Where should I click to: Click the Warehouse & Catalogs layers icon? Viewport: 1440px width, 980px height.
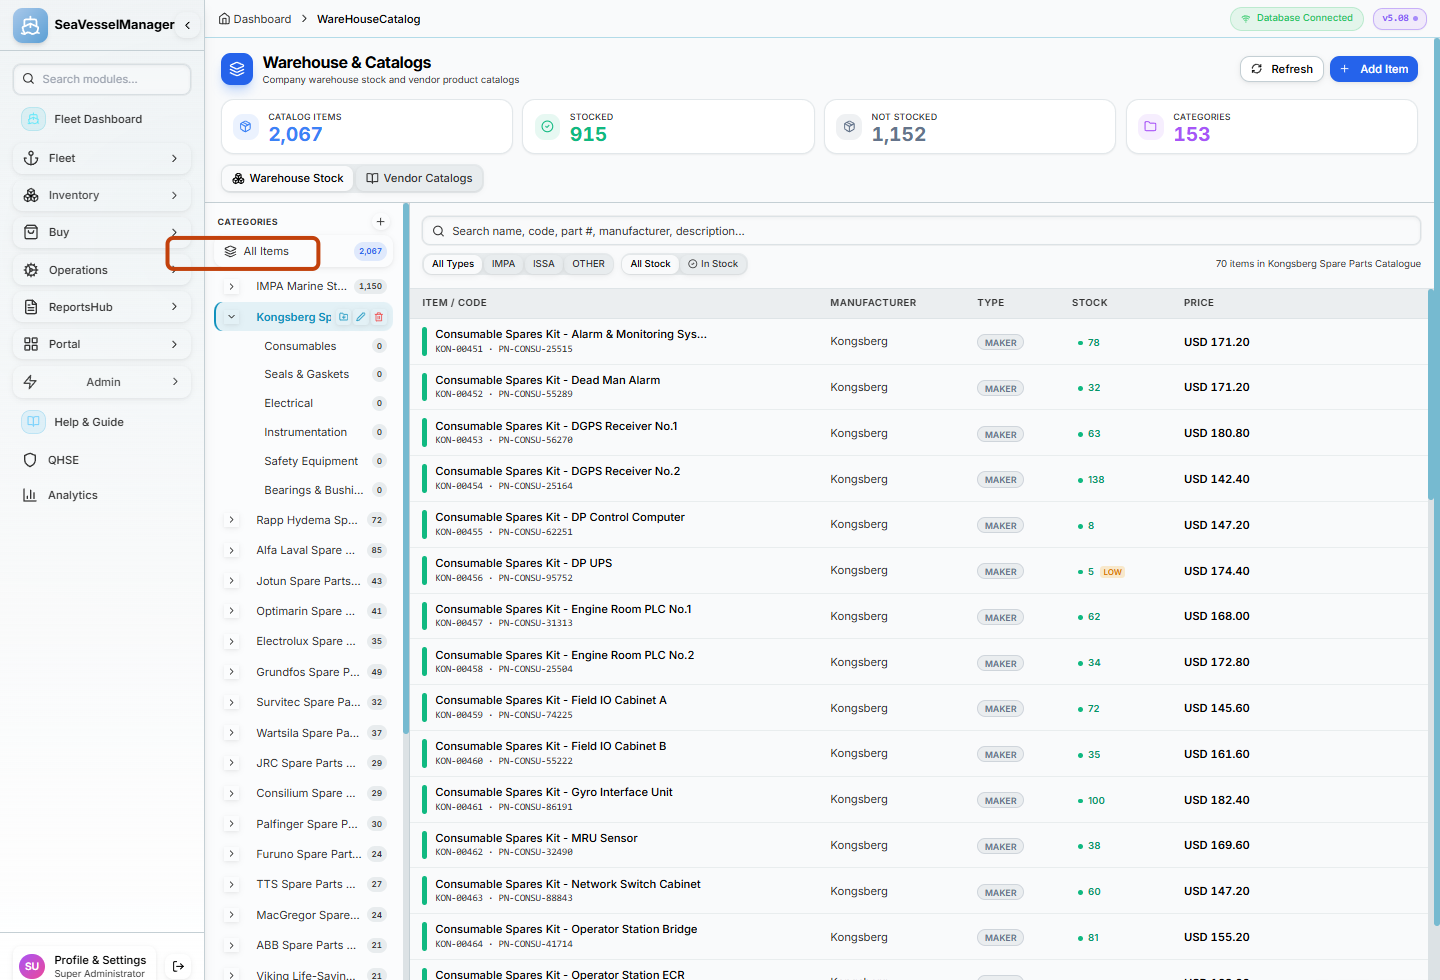[x=237, y=69]
